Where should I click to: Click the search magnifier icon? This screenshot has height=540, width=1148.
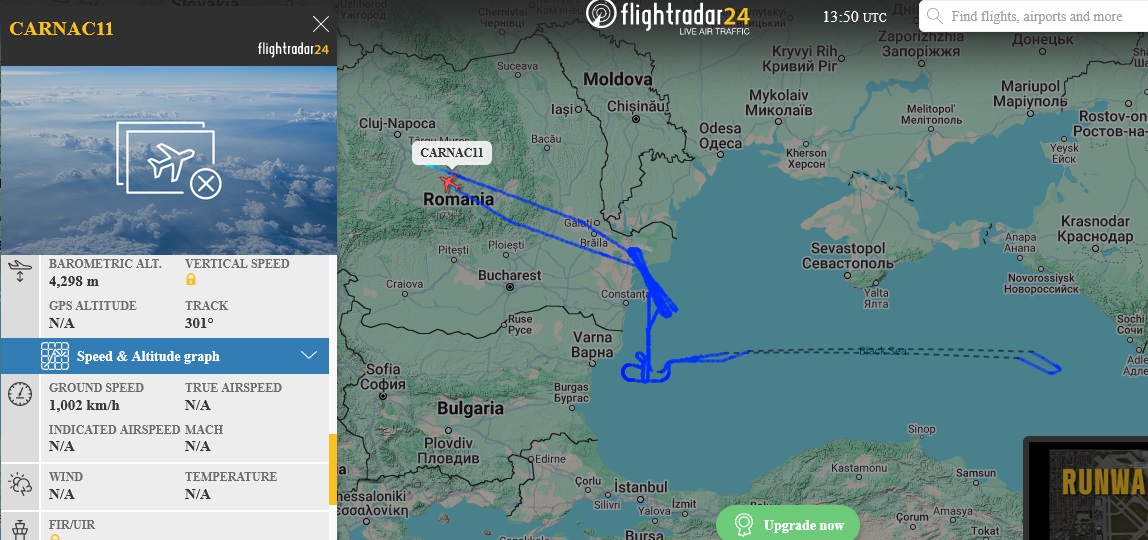click(935, 16)
